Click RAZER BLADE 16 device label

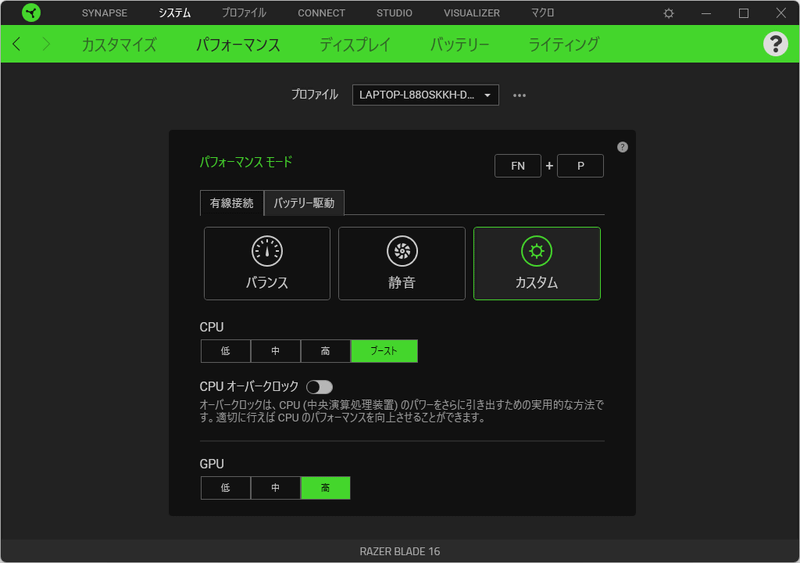click(400, 551)
